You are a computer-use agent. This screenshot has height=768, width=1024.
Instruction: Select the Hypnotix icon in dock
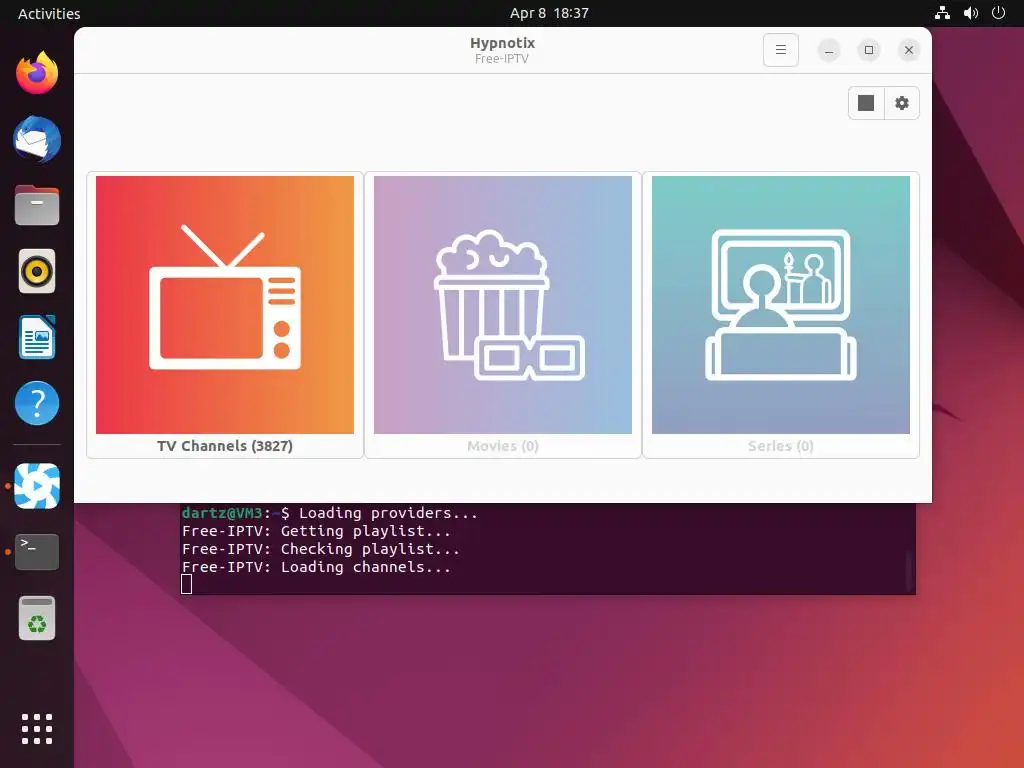tap(37, 486)
